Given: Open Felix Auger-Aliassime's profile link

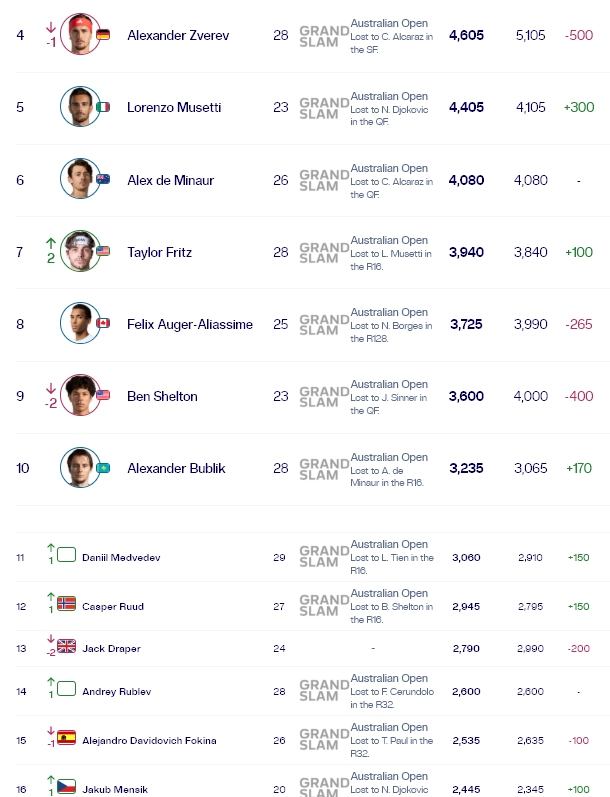Looking at the screenshot, I should (190, 324).
